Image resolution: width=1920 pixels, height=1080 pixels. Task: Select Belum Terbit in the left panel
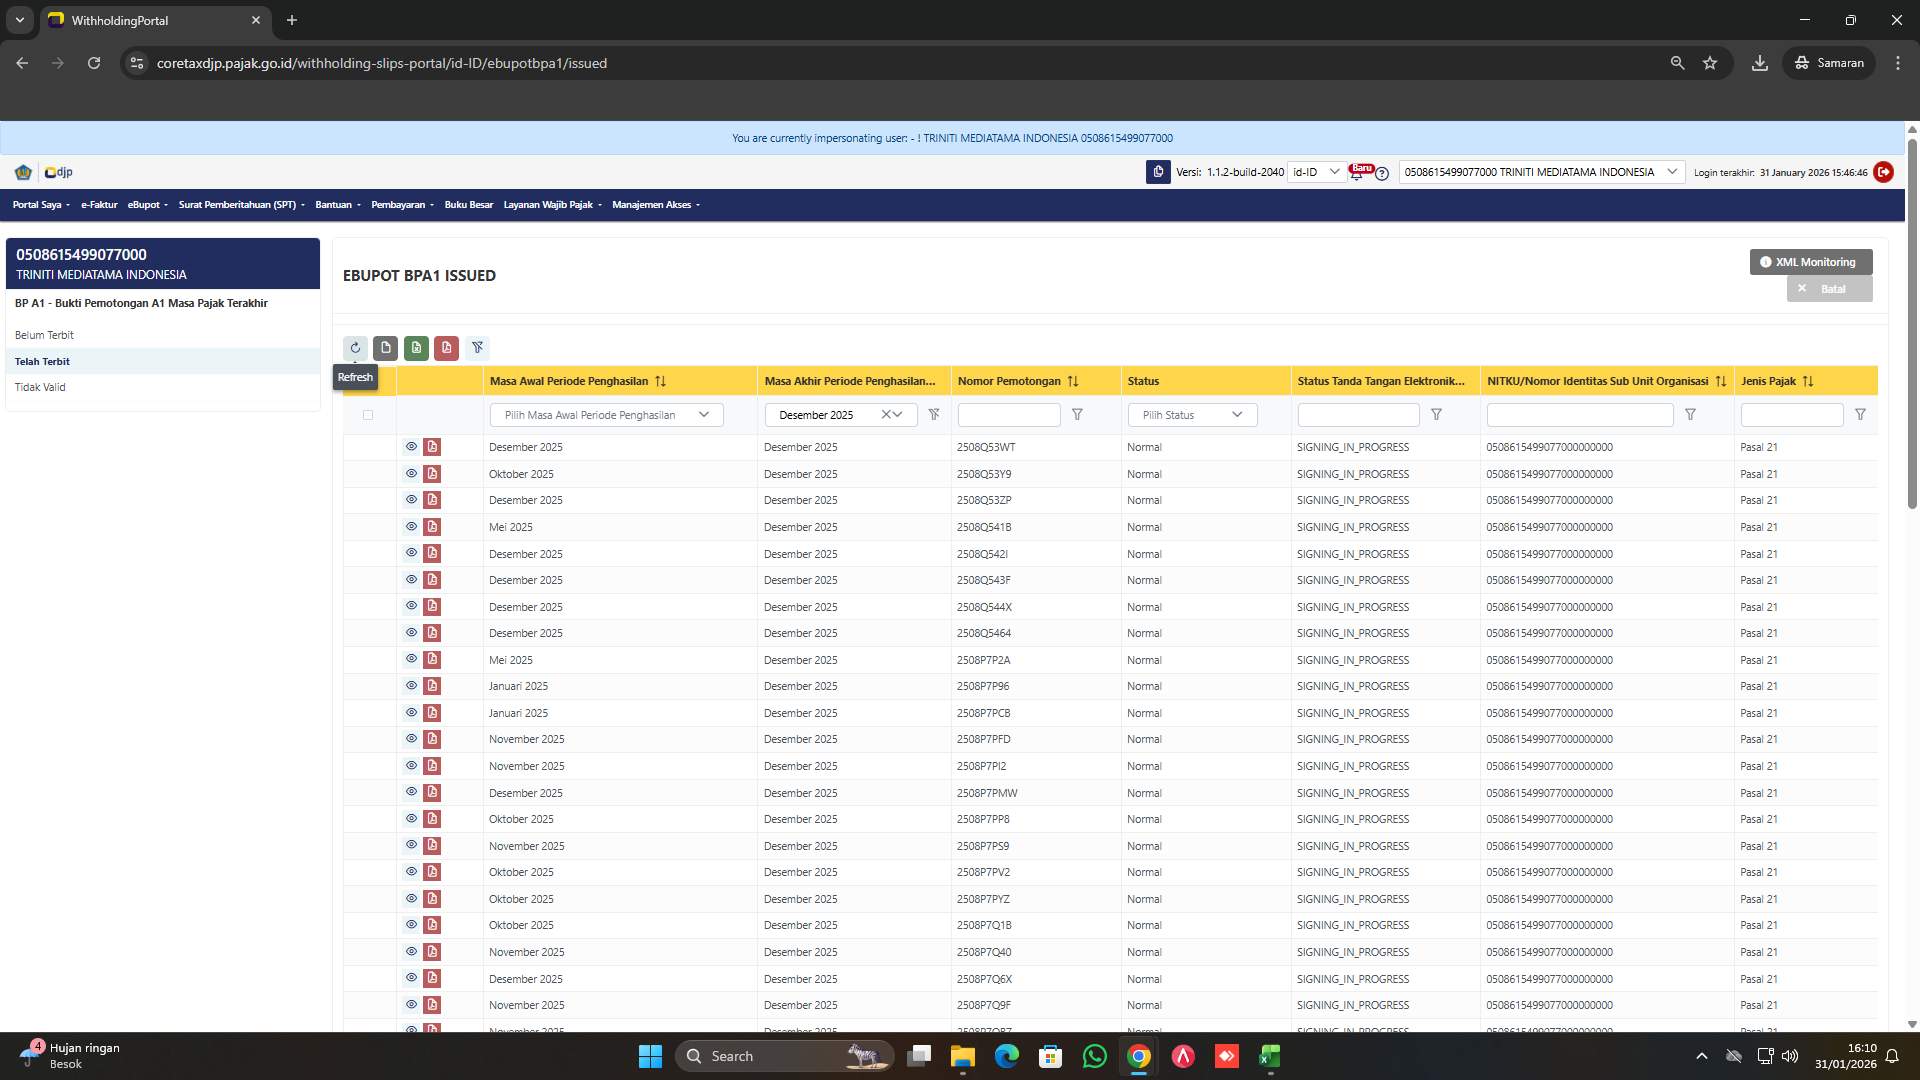pyautogui.click(x=45, y=335)
